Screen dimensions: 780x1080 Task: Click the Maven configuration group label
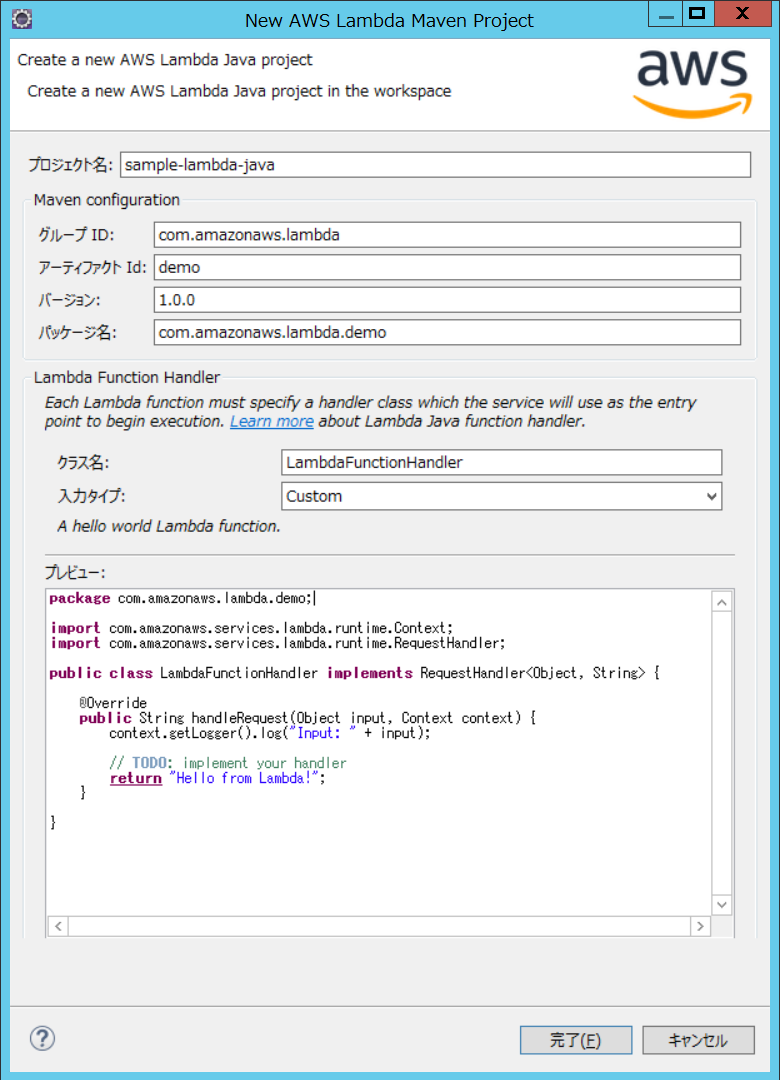[107, 200]
